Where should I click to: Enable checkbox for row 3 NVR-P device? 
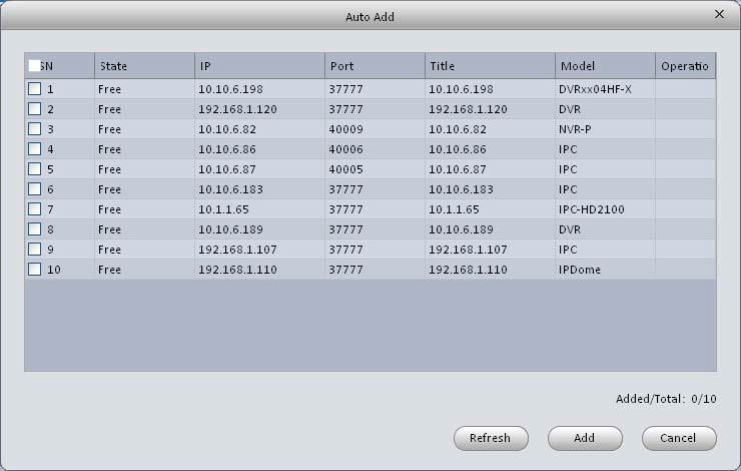coord(34,128)
